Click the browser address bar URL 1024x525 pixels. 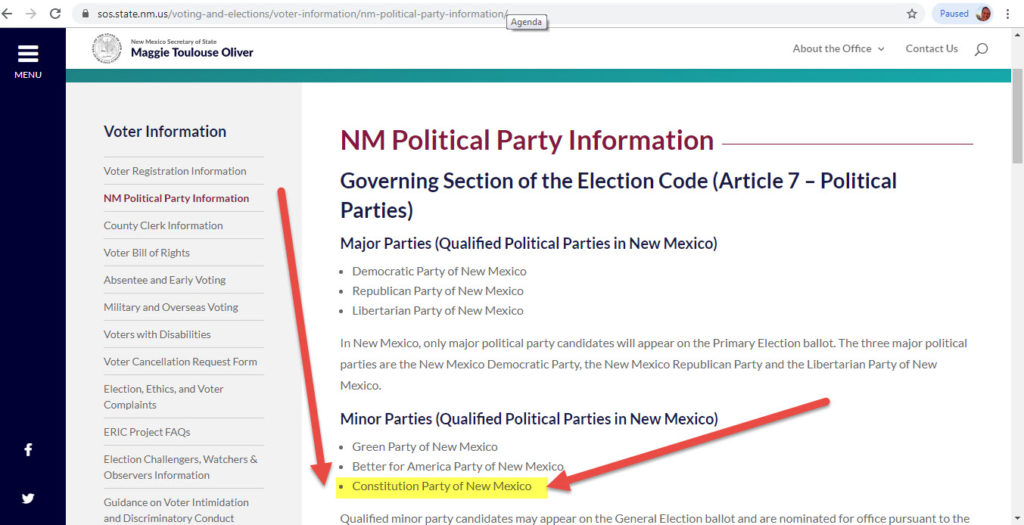pyautogui.click(x=302, y=14)
